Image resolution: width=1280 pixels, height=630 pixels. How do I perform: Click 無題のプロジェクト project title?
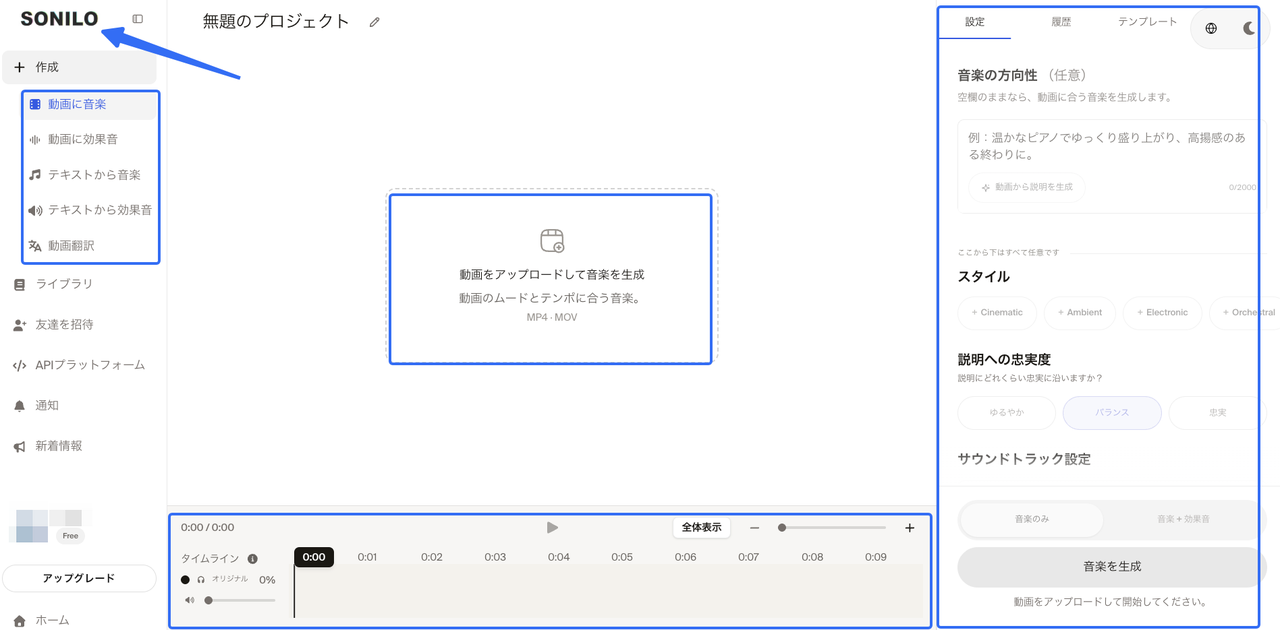coord(276,22)
